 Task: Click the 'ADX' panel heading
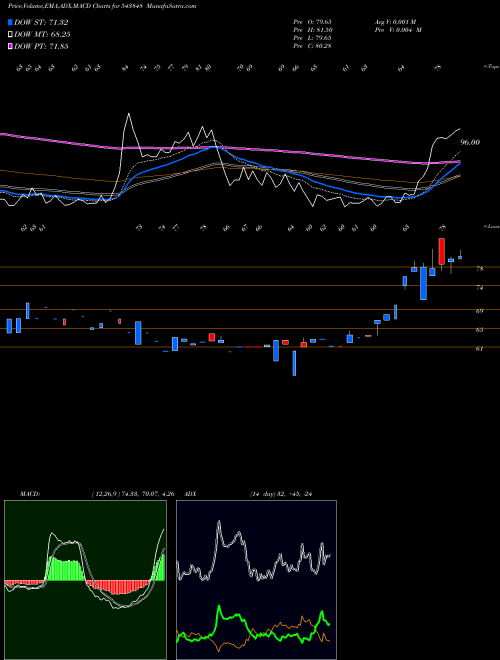(191, 493)
